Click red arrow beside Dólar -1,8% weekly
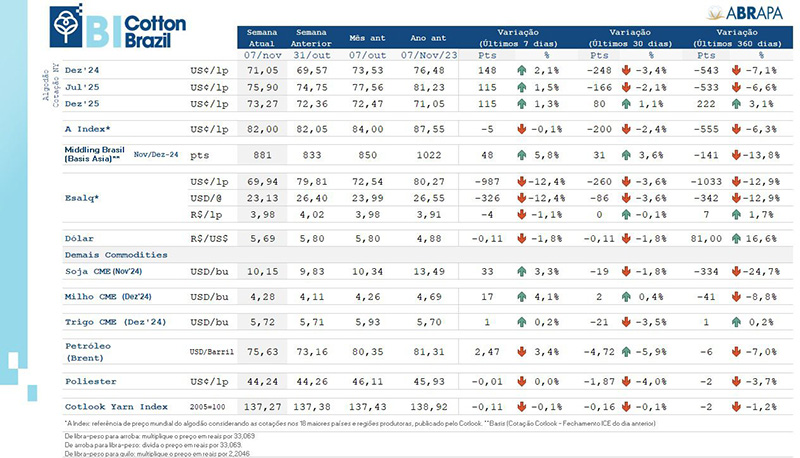800x458 pixels. click(521, 238)
